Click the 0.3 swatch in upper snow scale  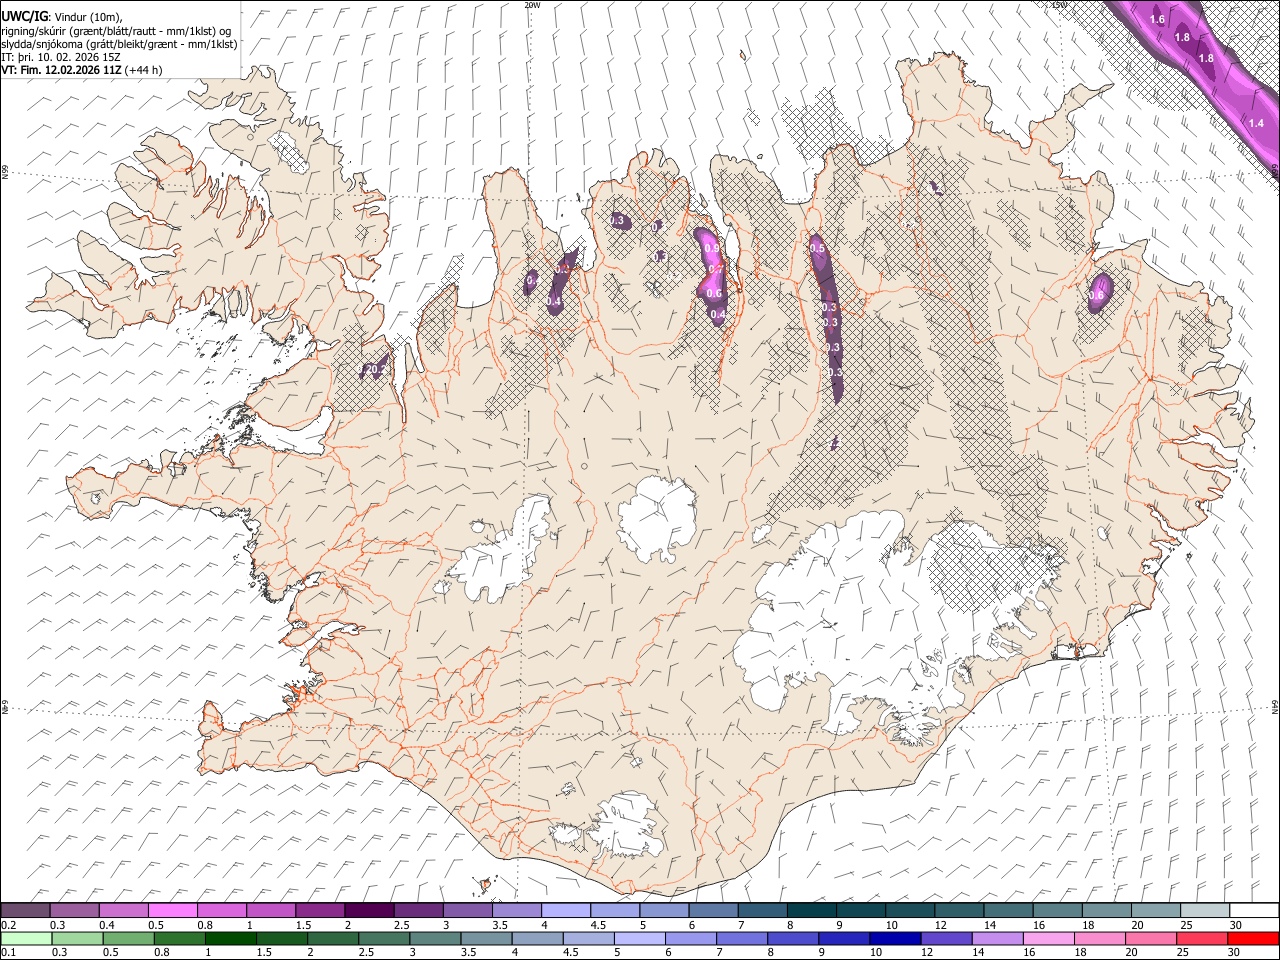coord(74,910)
